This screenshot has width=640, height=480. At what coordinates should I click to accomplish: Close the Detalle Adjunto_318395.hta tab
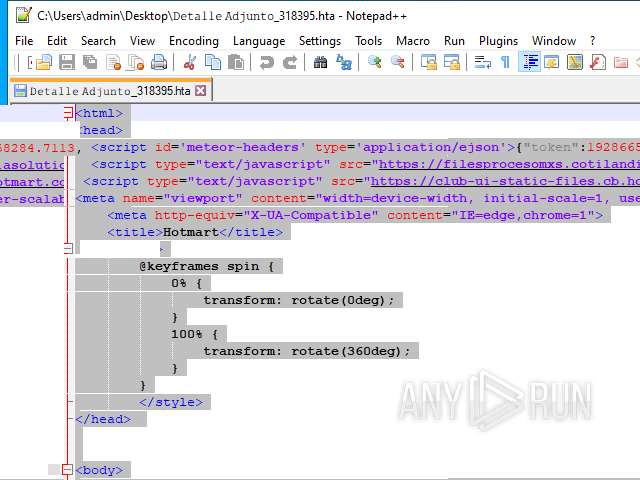[200, 91]
